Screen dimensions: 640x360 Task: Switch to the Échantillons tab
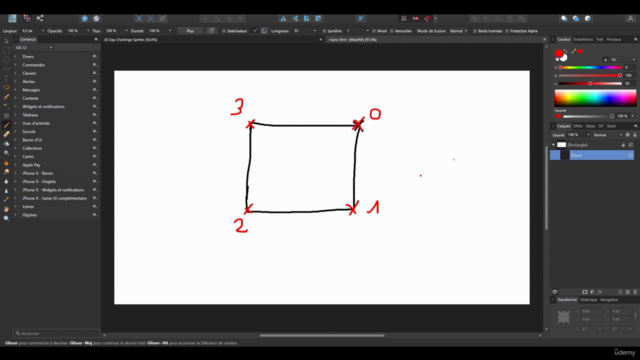583,40
